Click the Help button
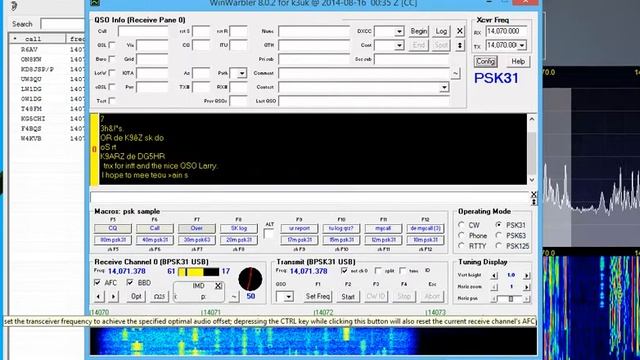640x360 pixels. pyautogui.click(x=518, y=62)
